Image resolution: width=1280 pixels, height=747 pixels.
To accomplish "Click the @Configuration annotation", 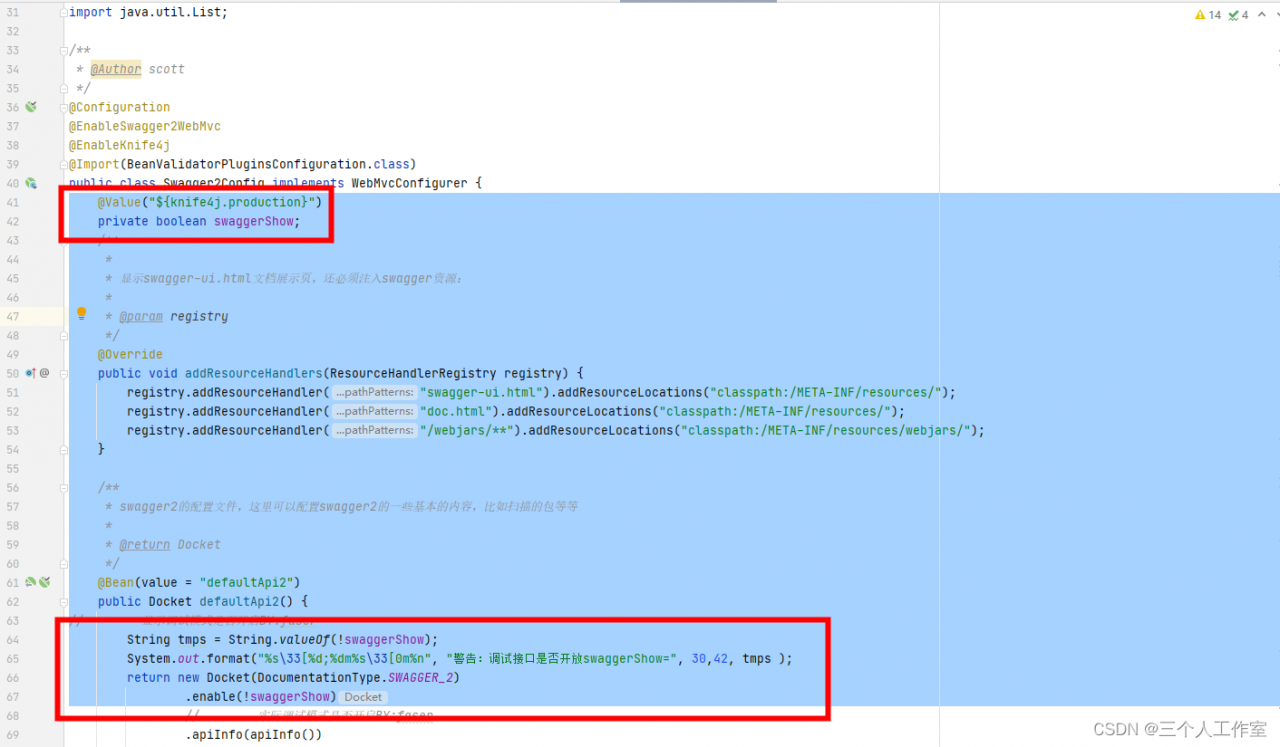I will pos(119,107).
